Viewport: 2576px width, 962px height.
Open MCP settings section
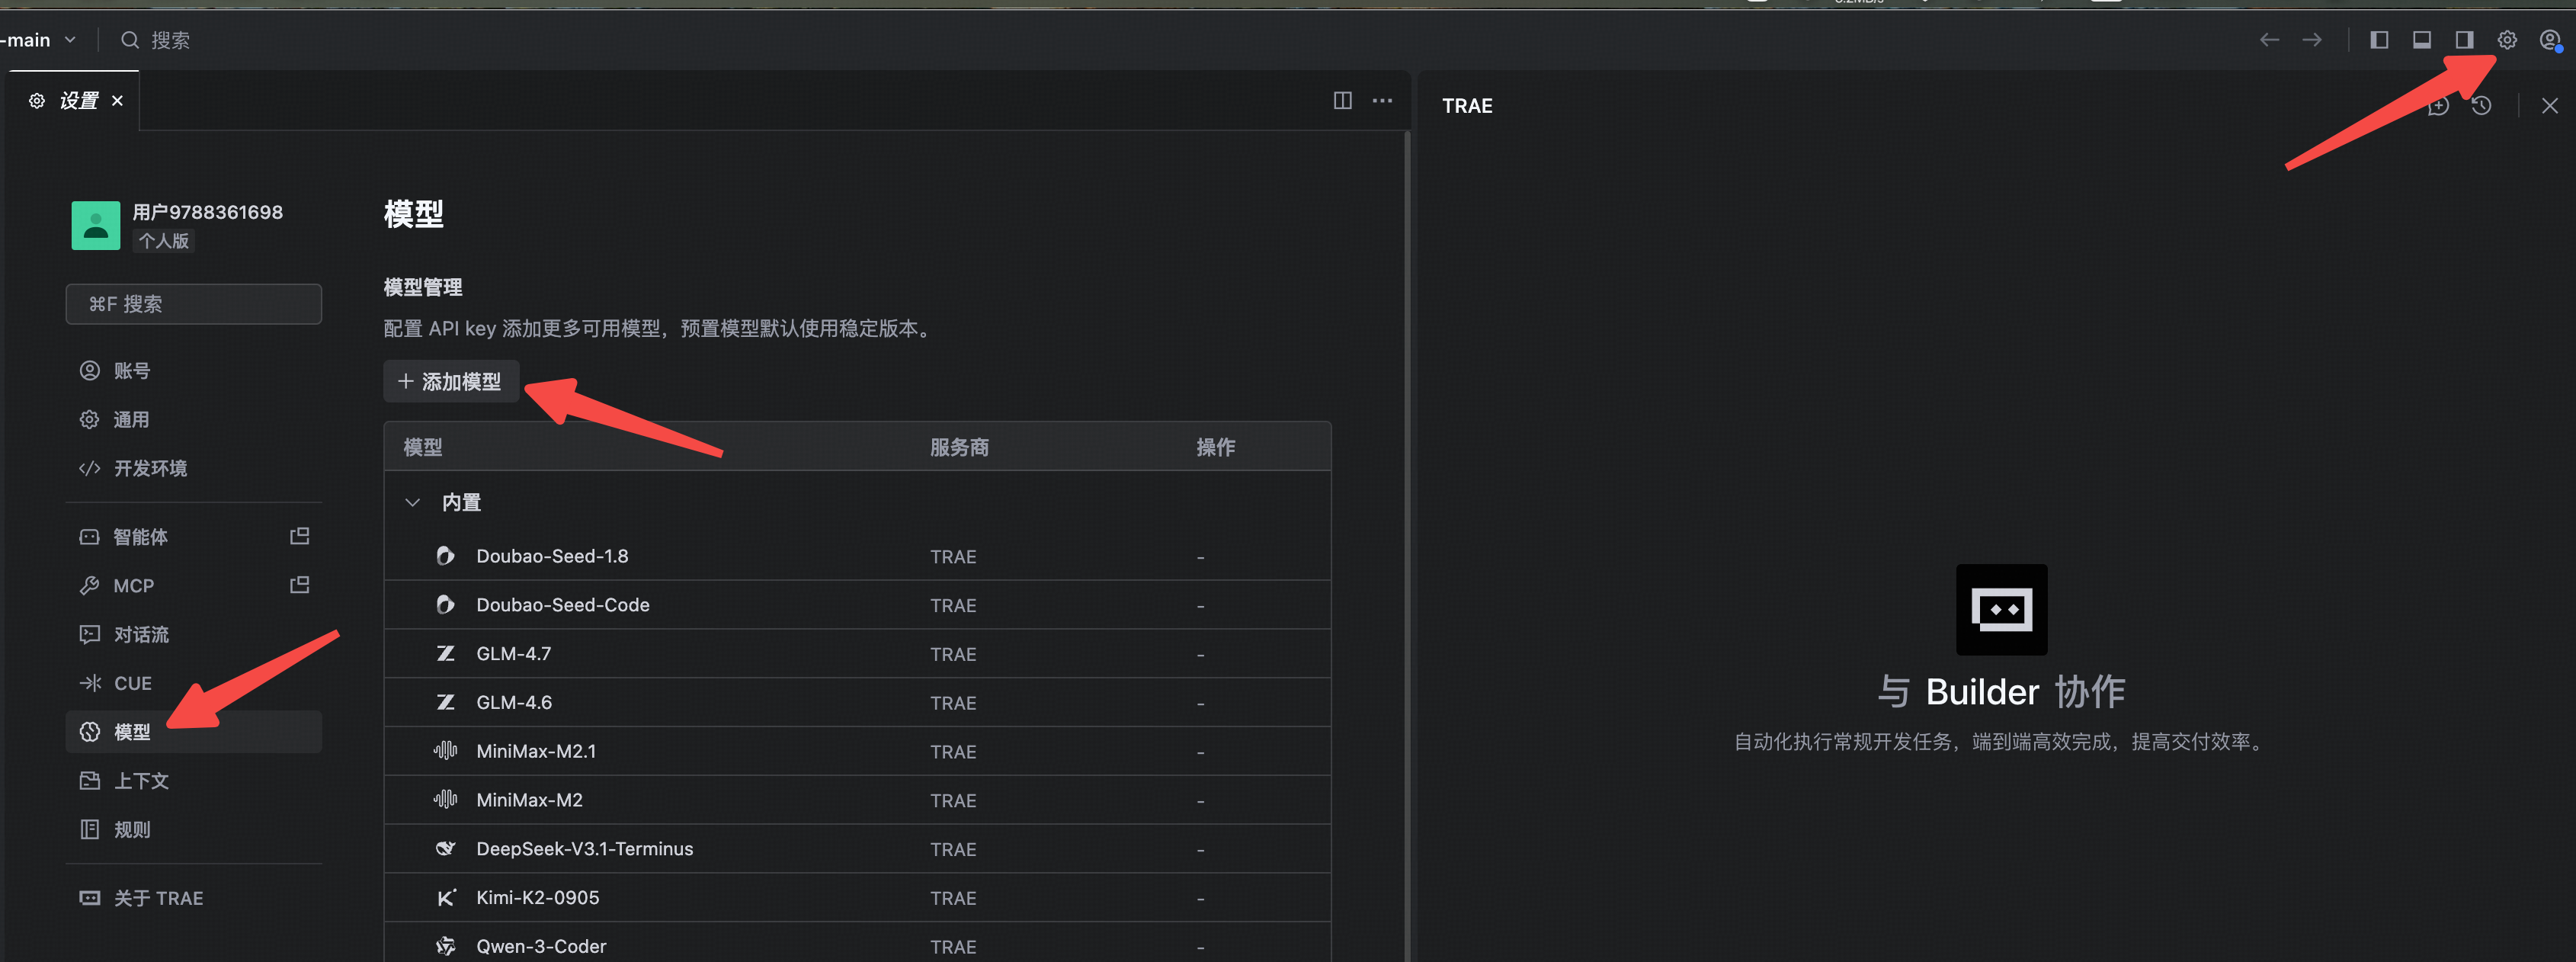tap(133, 586)
